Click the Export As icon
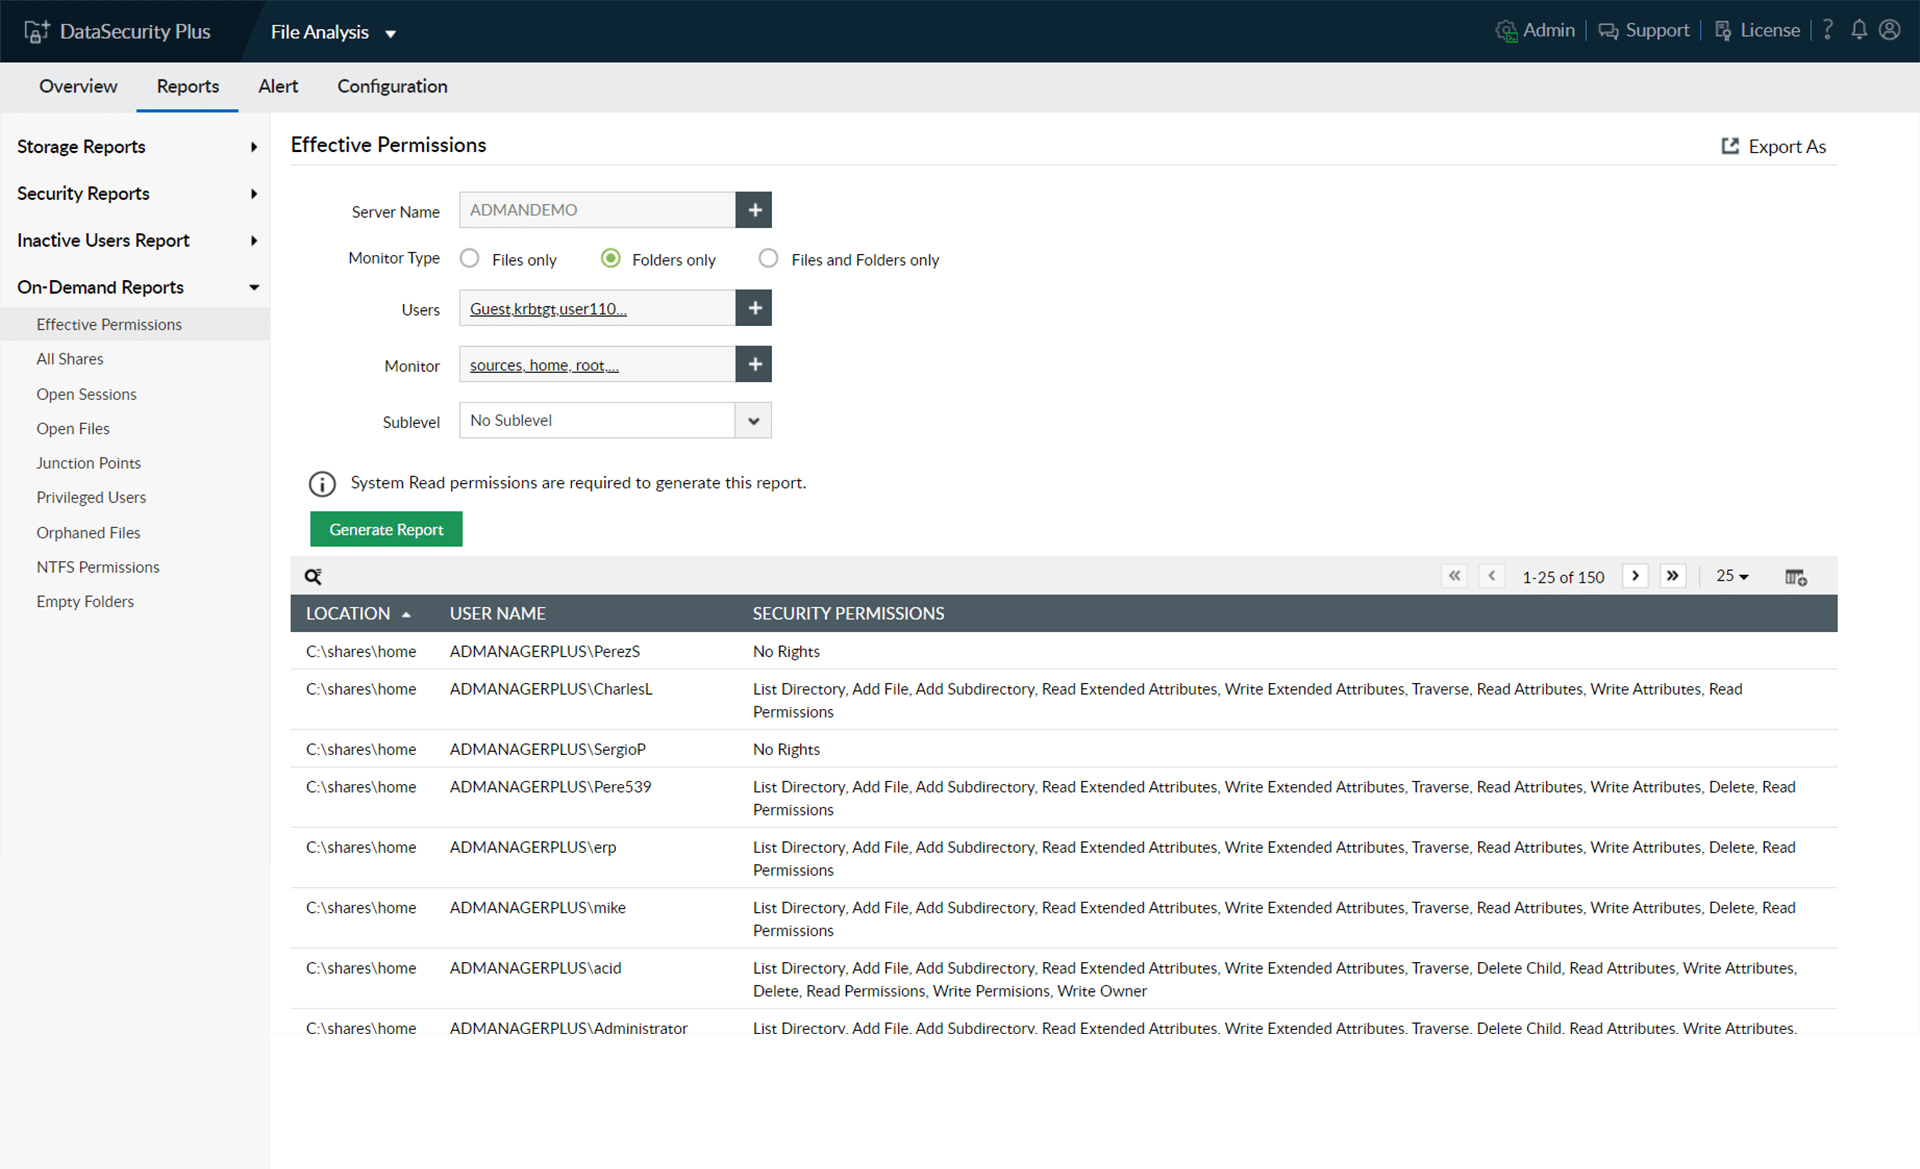This screenshot has width=1920, height=1169. pyautogui.click(x=1730, y=146)
